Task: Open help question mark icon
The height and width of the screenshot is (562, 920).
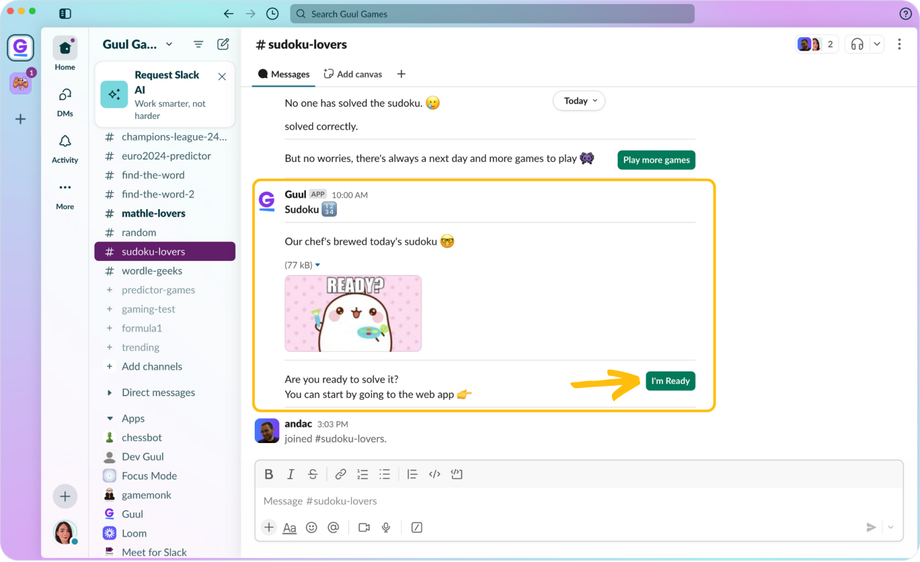Action: tap(905, 14)
